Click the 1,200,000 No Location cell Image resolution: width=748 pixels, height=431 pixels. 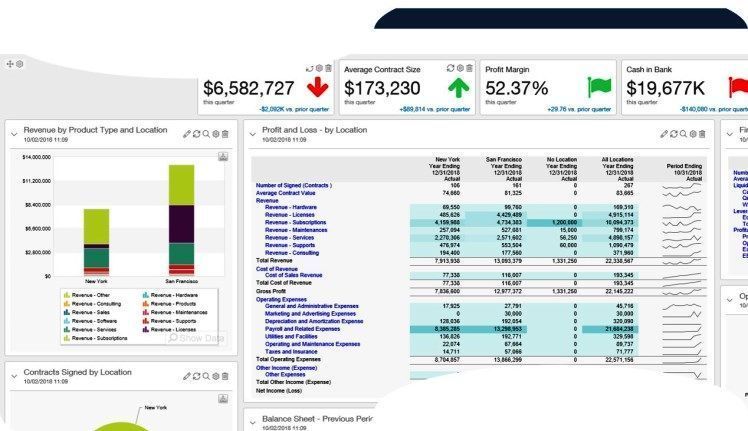[x=554, y=222]
